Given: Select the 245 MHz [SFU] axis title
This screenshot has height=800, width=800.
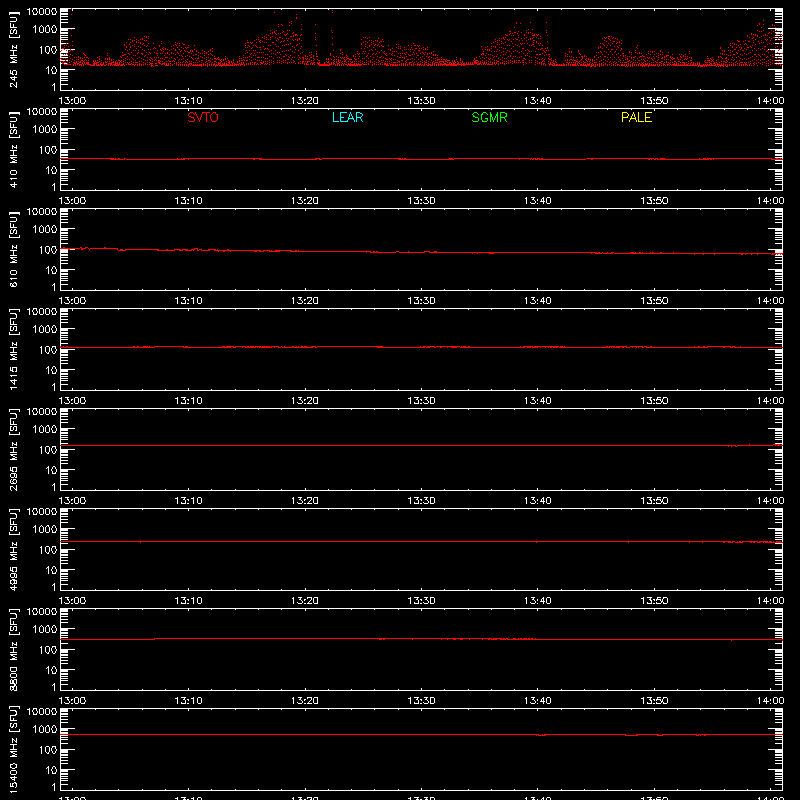Looking at the screenshot, I should pos(14,49).
